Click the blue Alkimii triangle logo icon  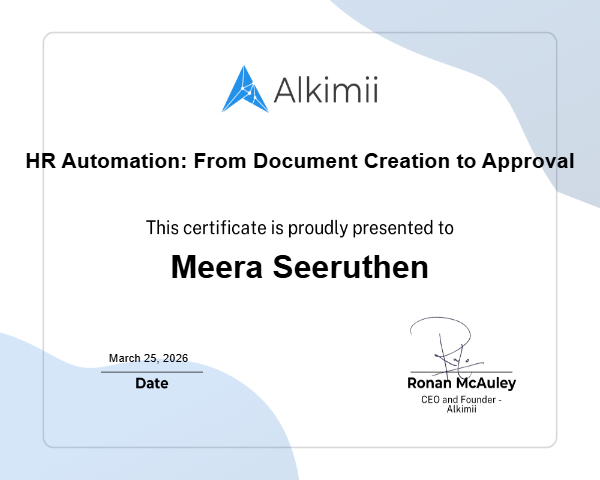point(245,90)
